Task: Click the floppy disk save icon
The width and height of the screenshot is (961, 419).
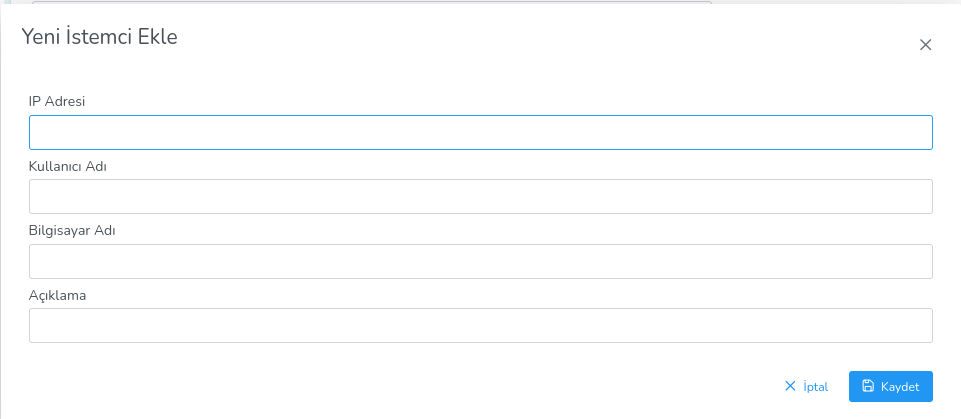Action: [868, 386]
